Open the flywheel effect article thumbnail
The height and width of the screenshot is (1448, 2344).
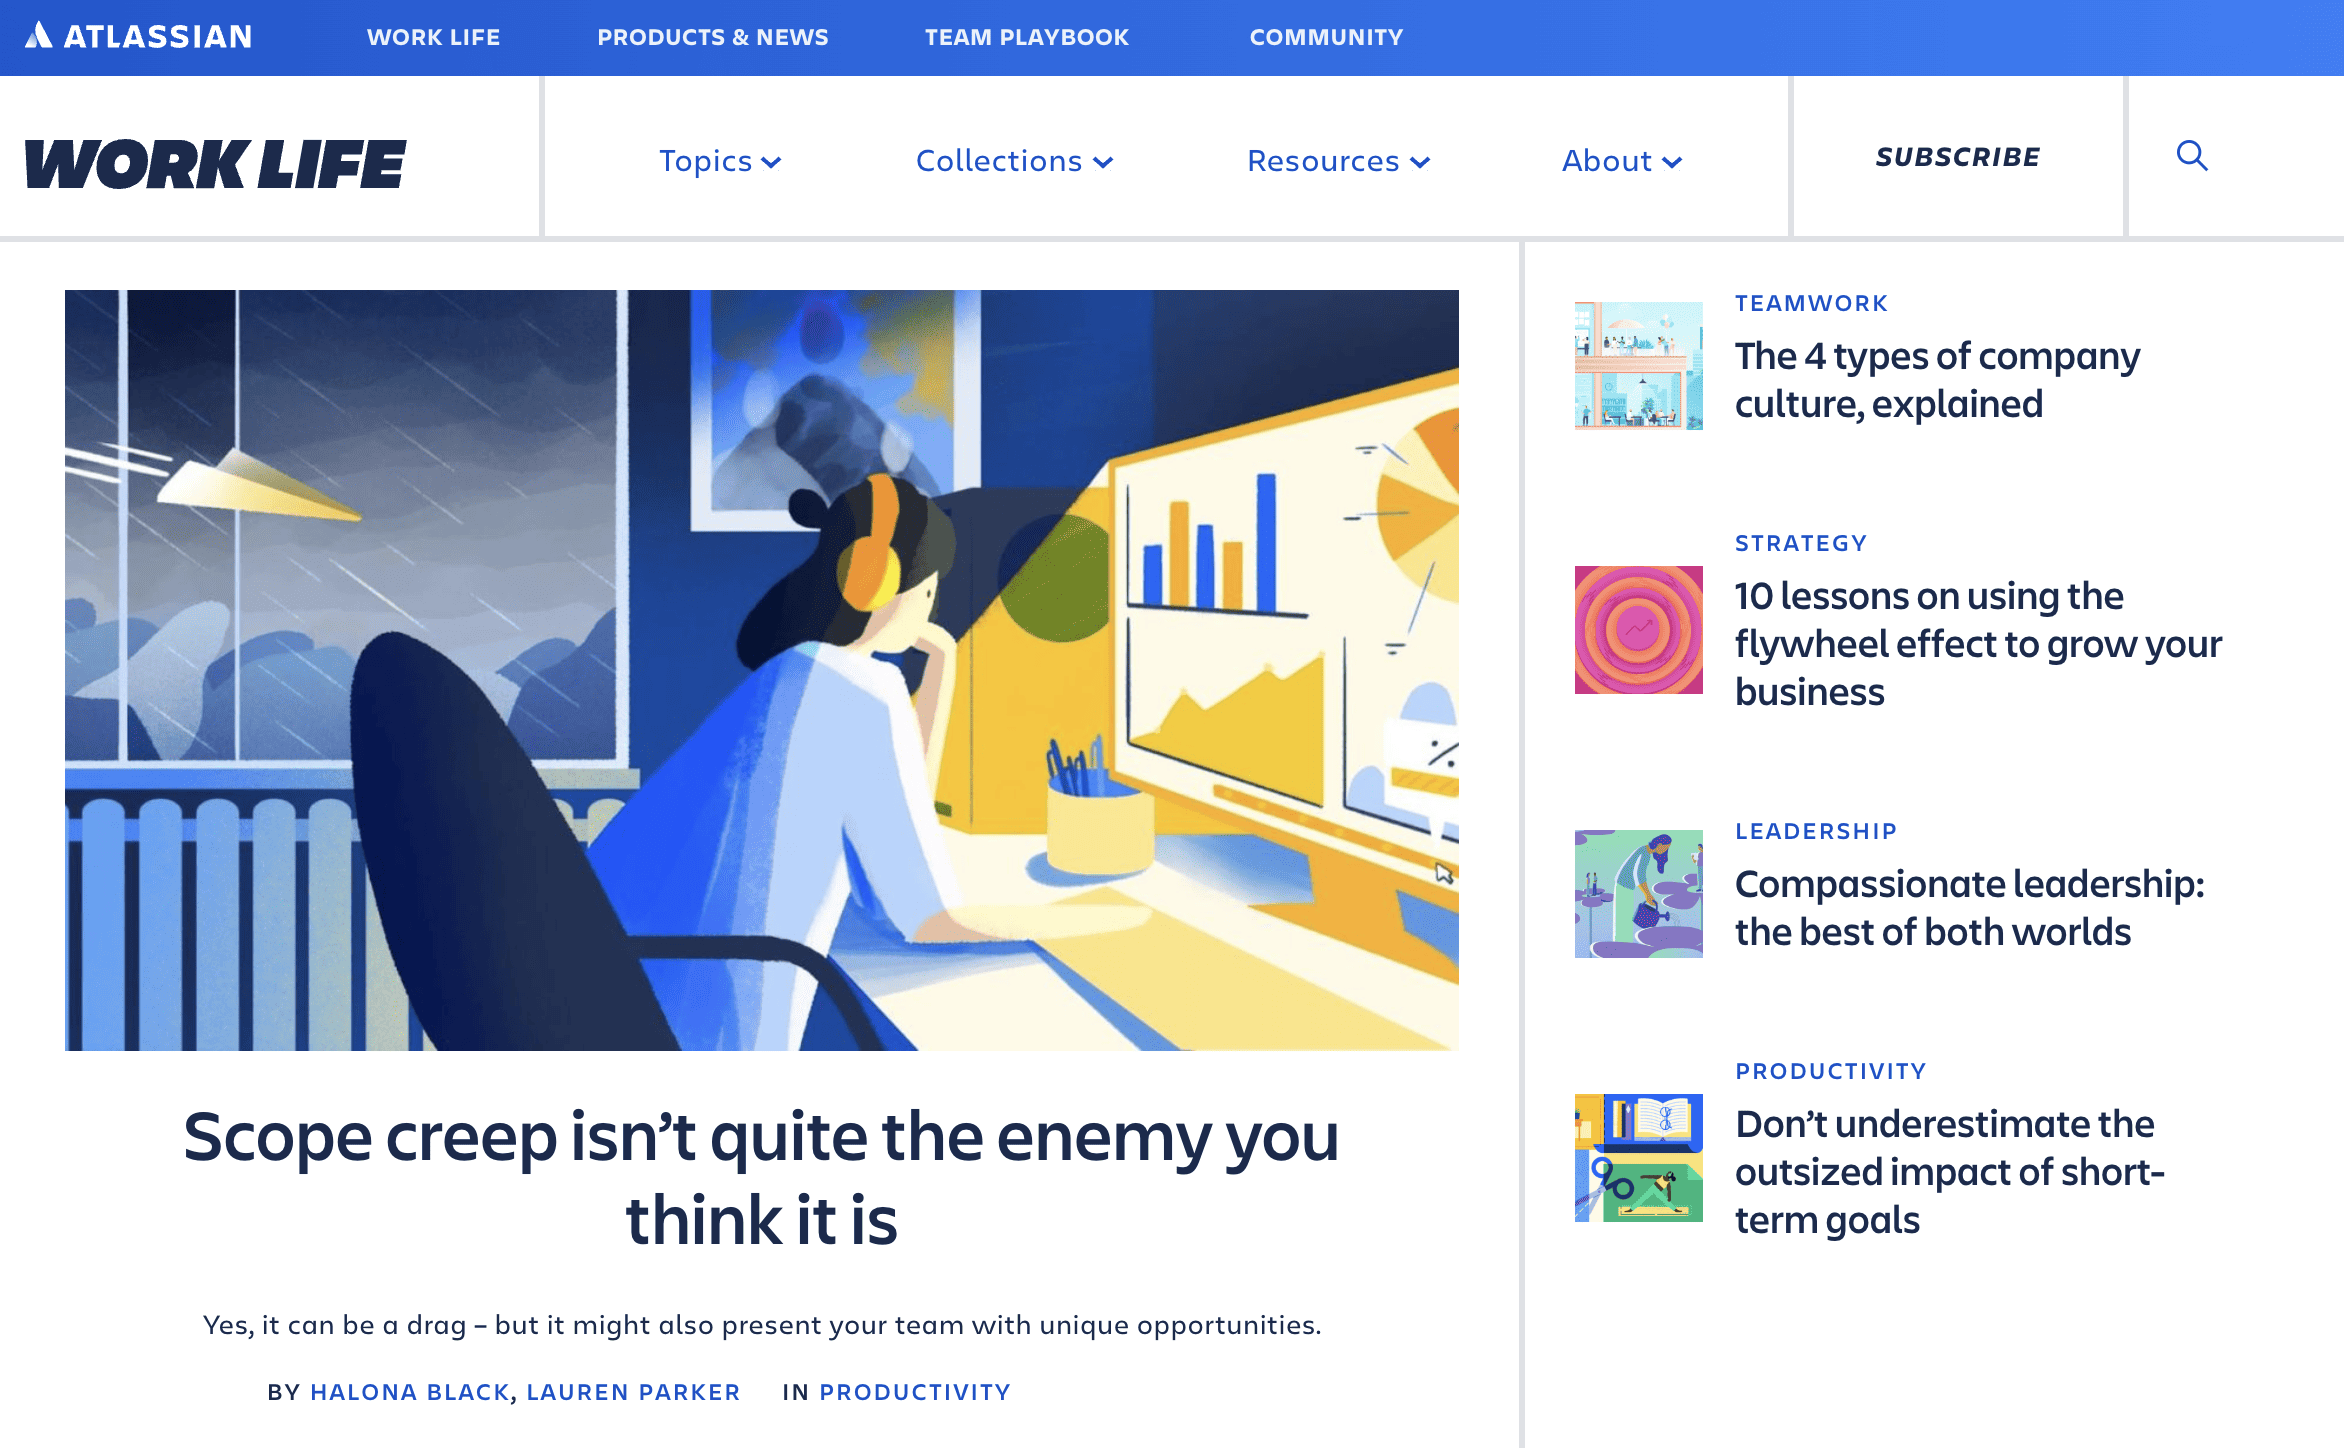[1638, 630]
